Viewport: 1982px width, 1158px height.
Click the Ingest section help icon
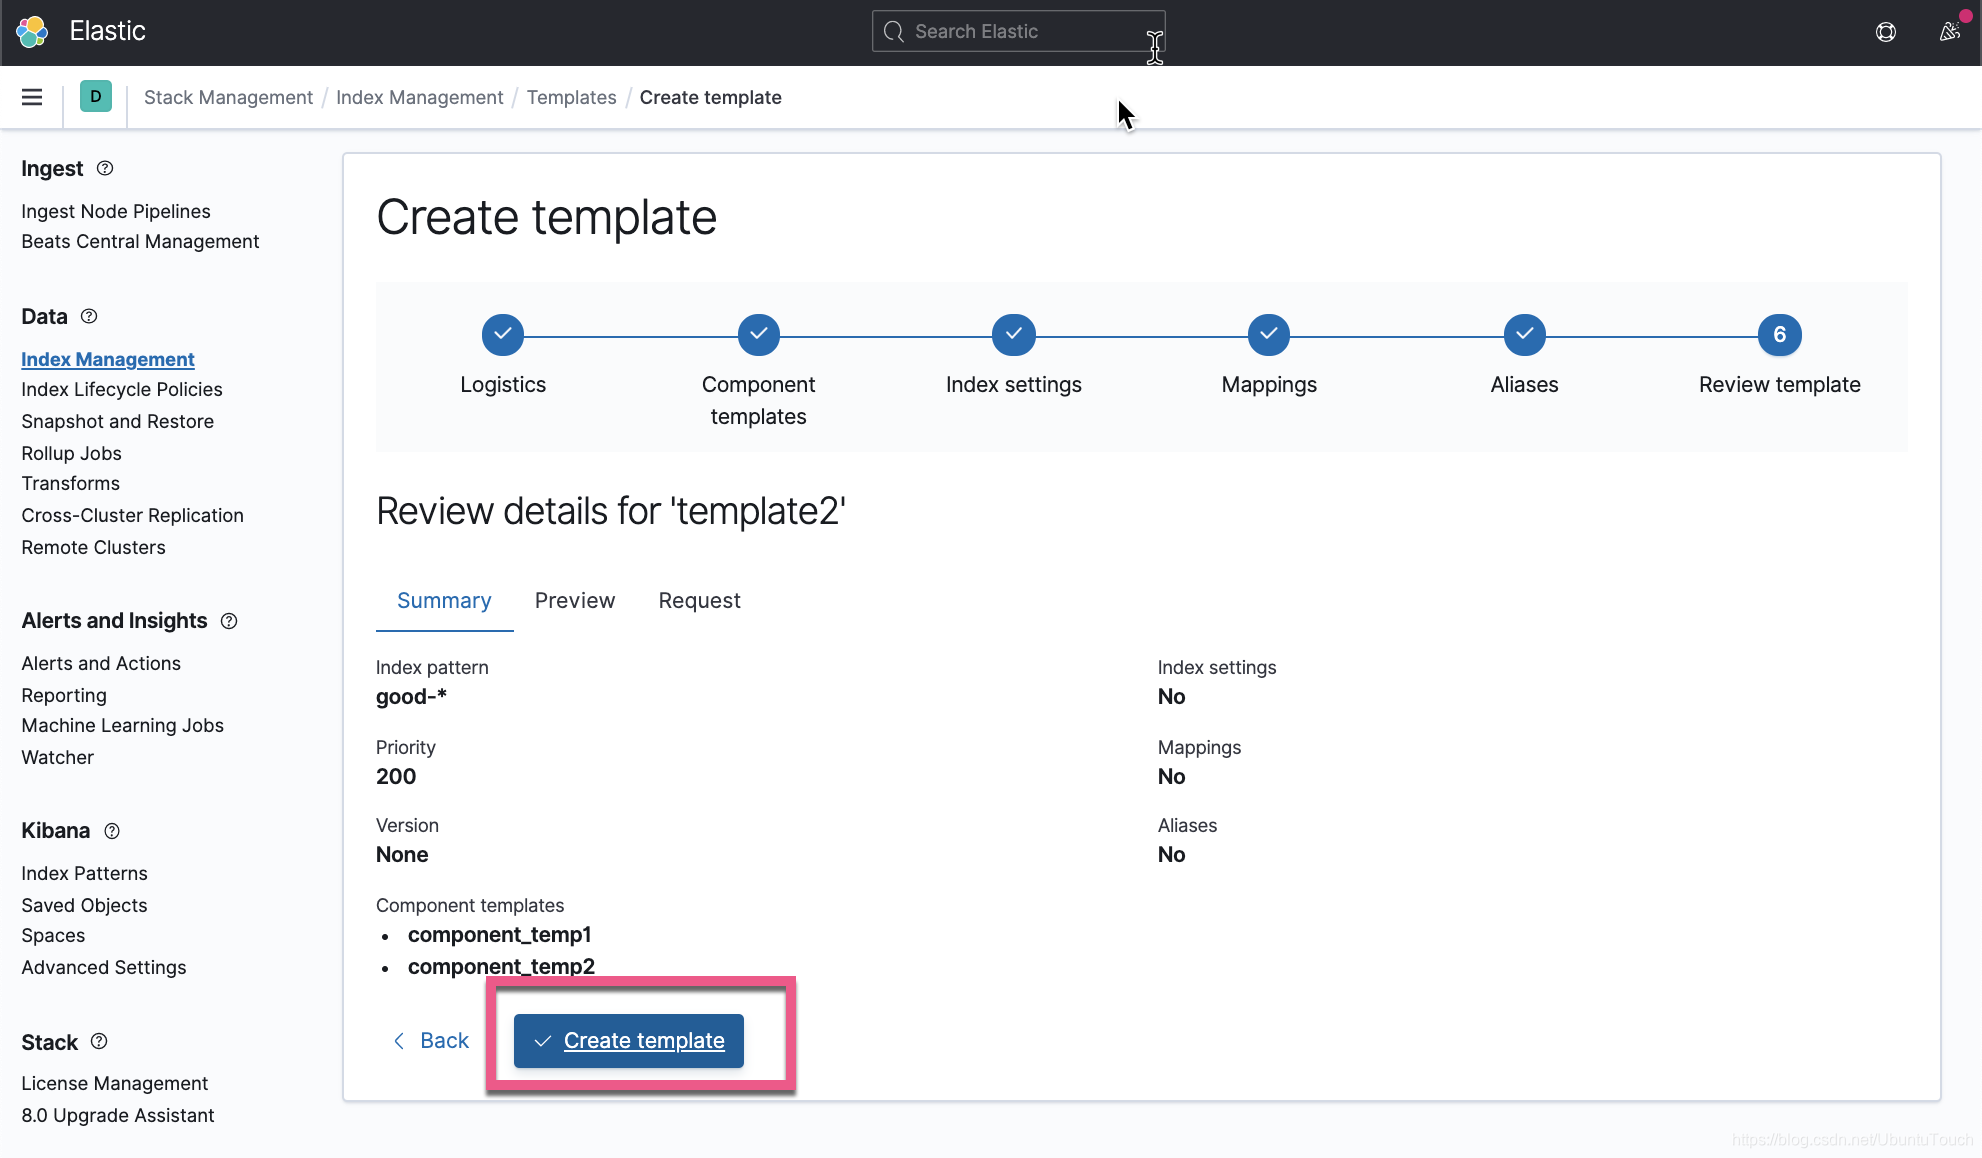[x=105, y=168]
